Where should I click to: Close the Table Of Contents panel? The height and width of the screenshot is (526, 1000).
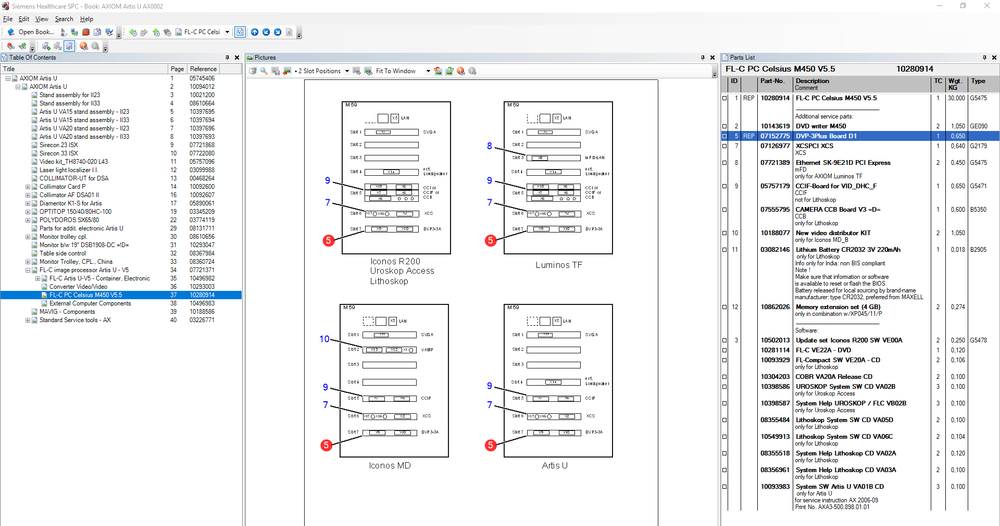(x=237, y=58)
